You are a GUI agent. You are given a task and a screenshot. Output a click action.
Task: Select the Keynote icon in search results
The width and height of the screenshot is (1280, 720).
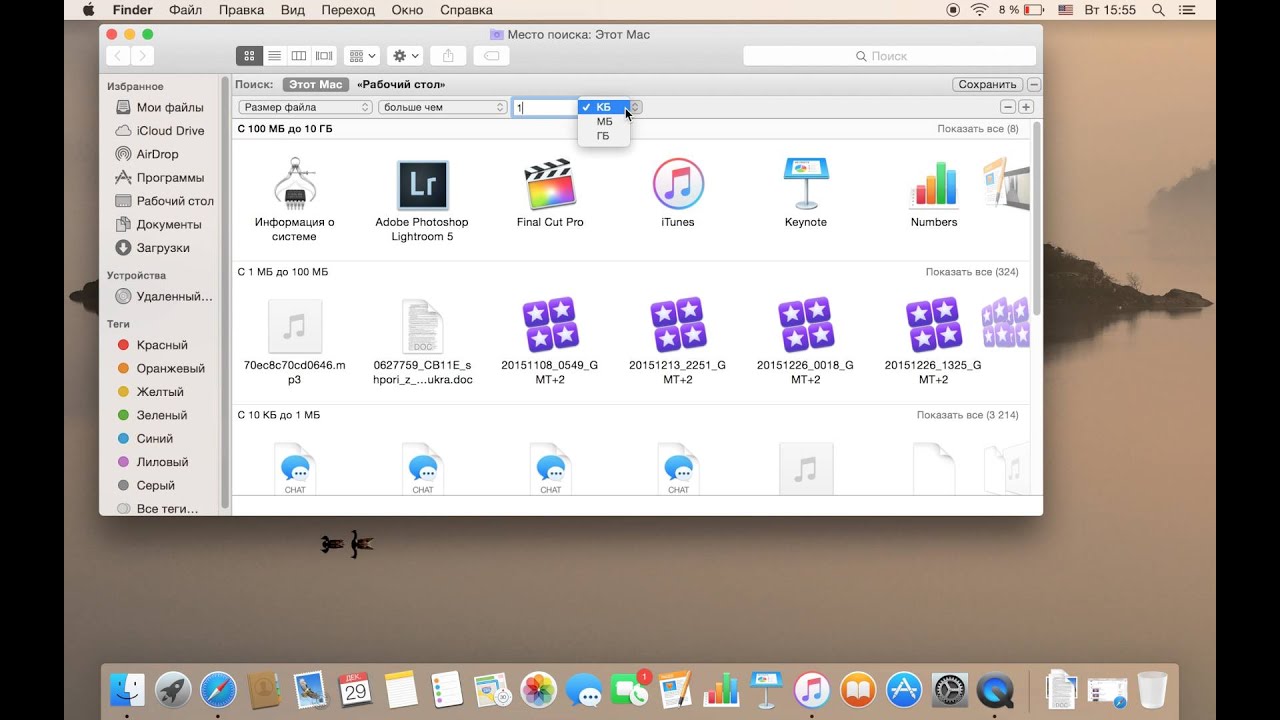click(x=806, y=185)
